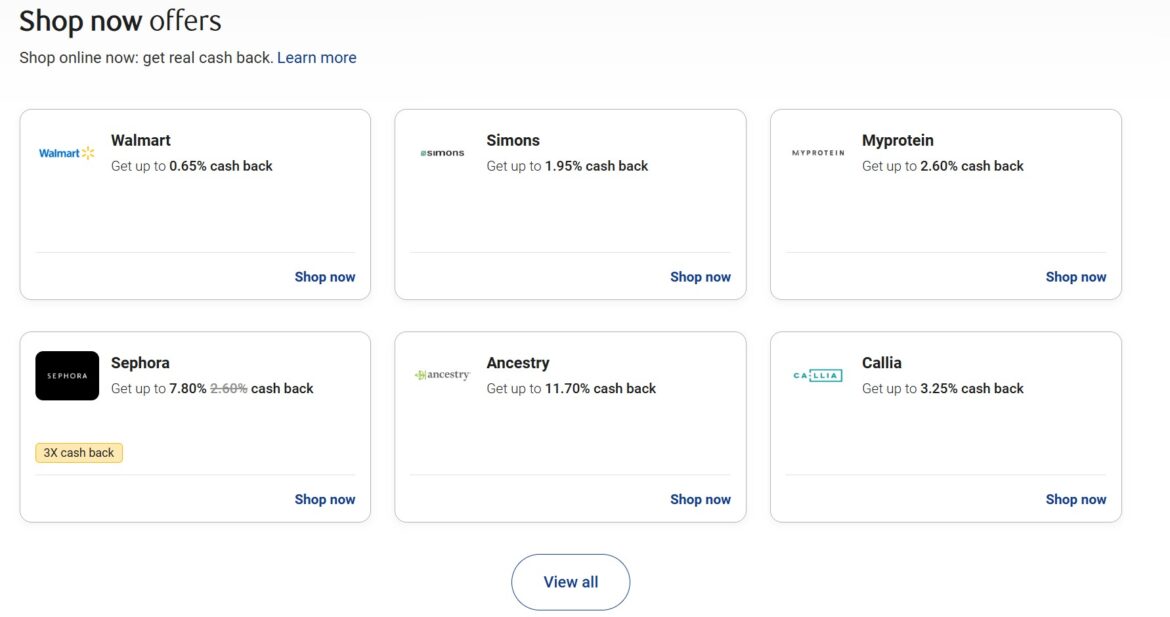Viewport: 1170px width, 617px height.
Task: Click the Simons logo icon
Action: [442, 153]
